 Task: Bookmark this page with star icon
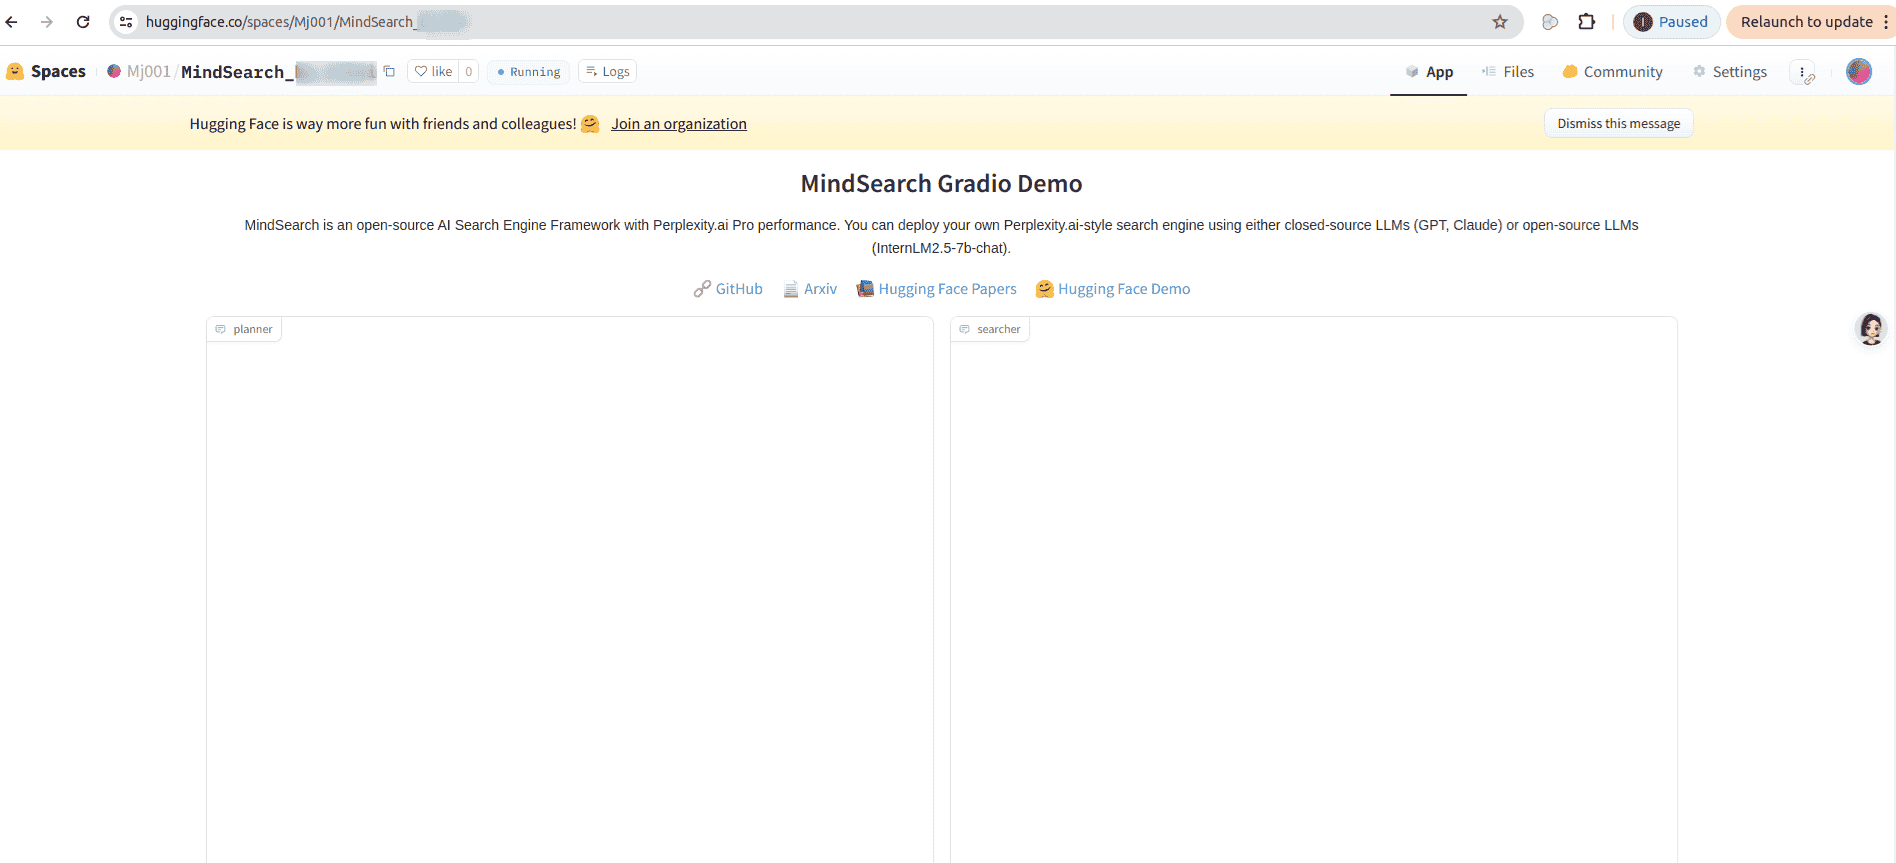1499,22
